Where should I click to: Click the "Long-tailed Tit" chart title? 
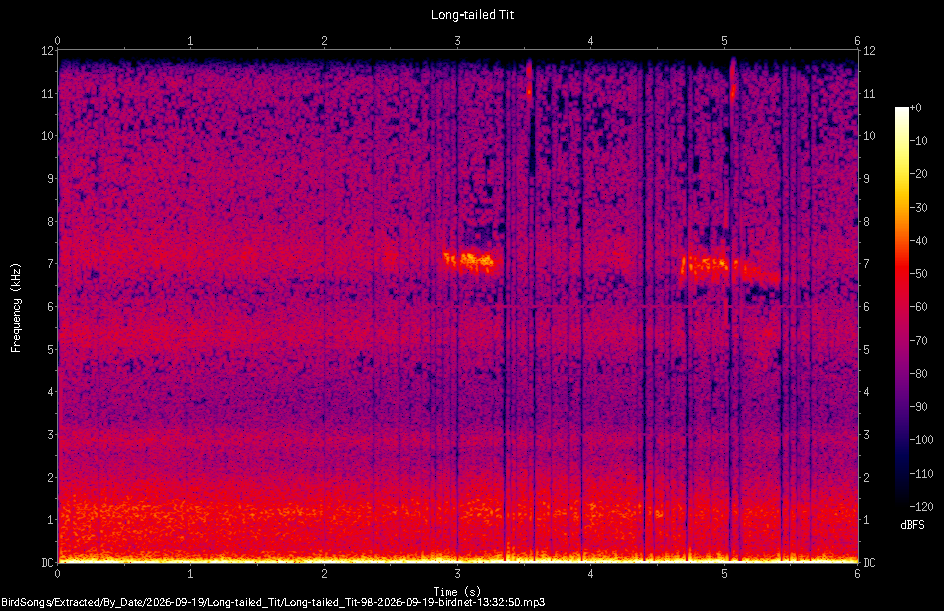(473, 14)
